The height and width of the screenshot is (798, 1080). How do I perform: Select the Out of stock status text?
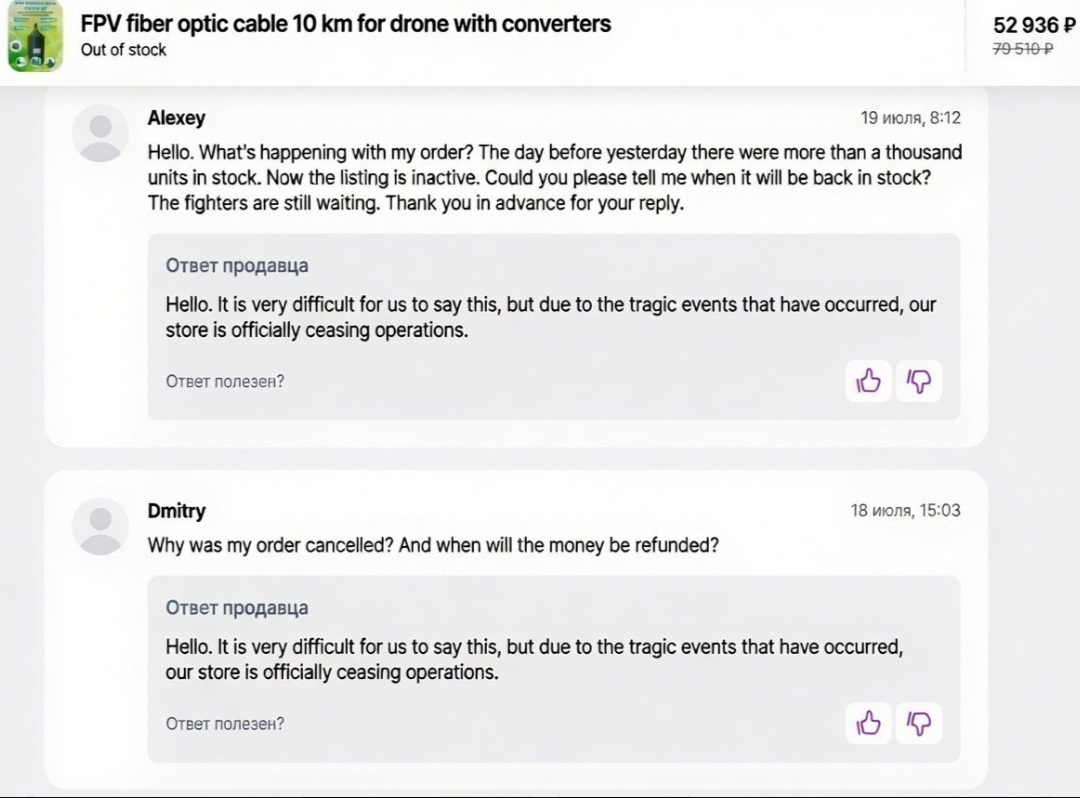click(x=123, y=50)
